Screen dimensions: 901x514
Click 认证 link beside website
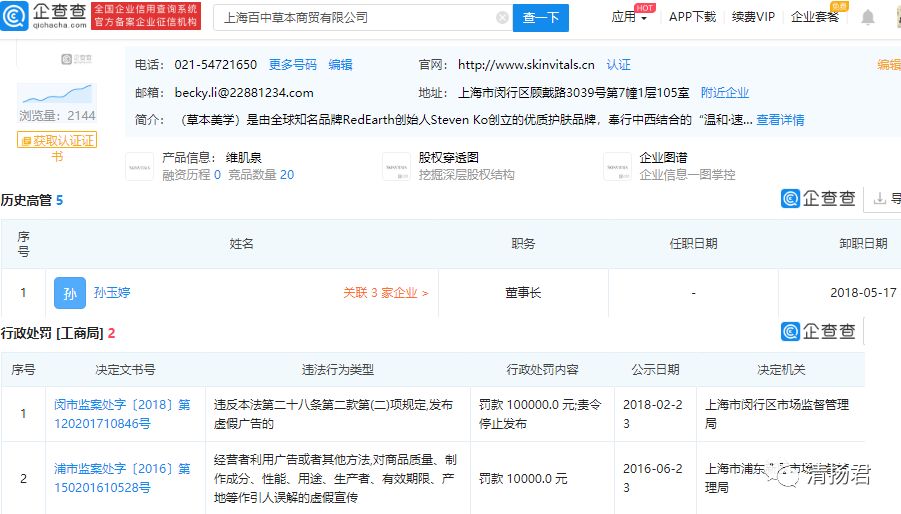pyautogui.click(x=618, y=64)
